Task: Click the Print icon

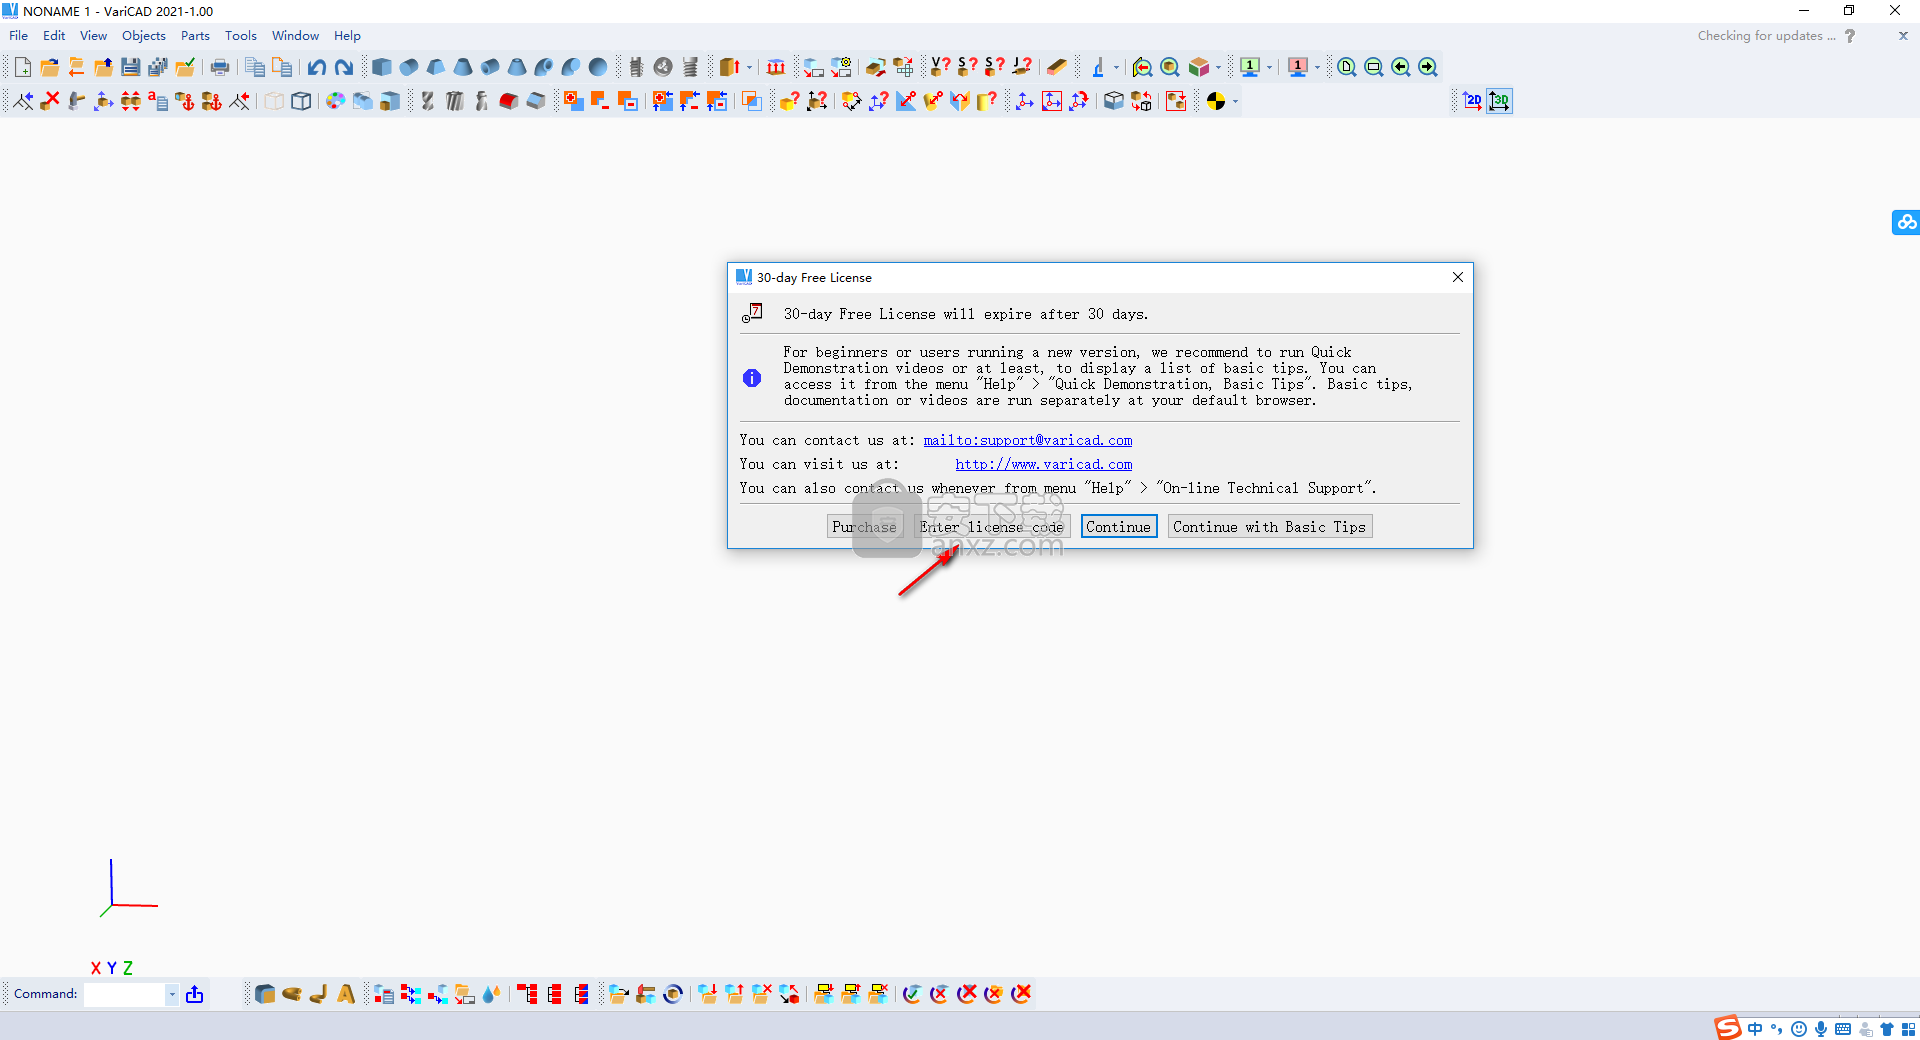Action: coord(220,67)
